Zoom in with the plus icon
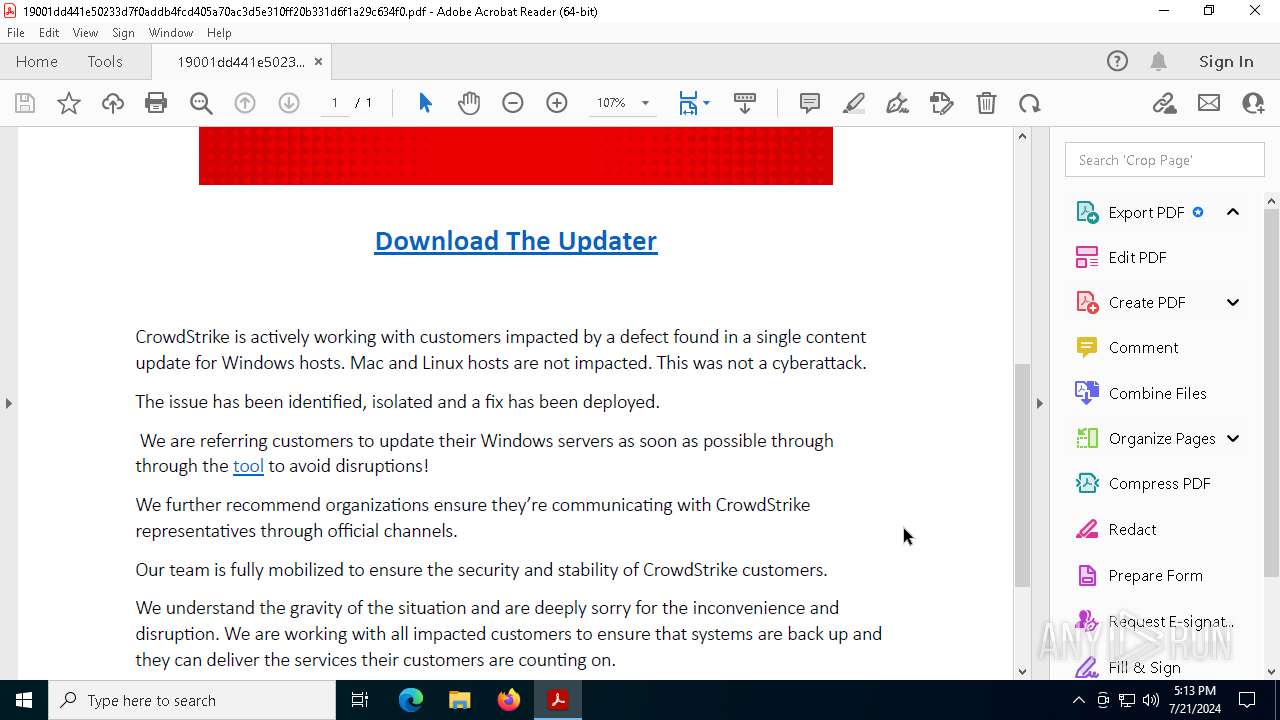This screenshot has width=1280, height=720. 557,103
